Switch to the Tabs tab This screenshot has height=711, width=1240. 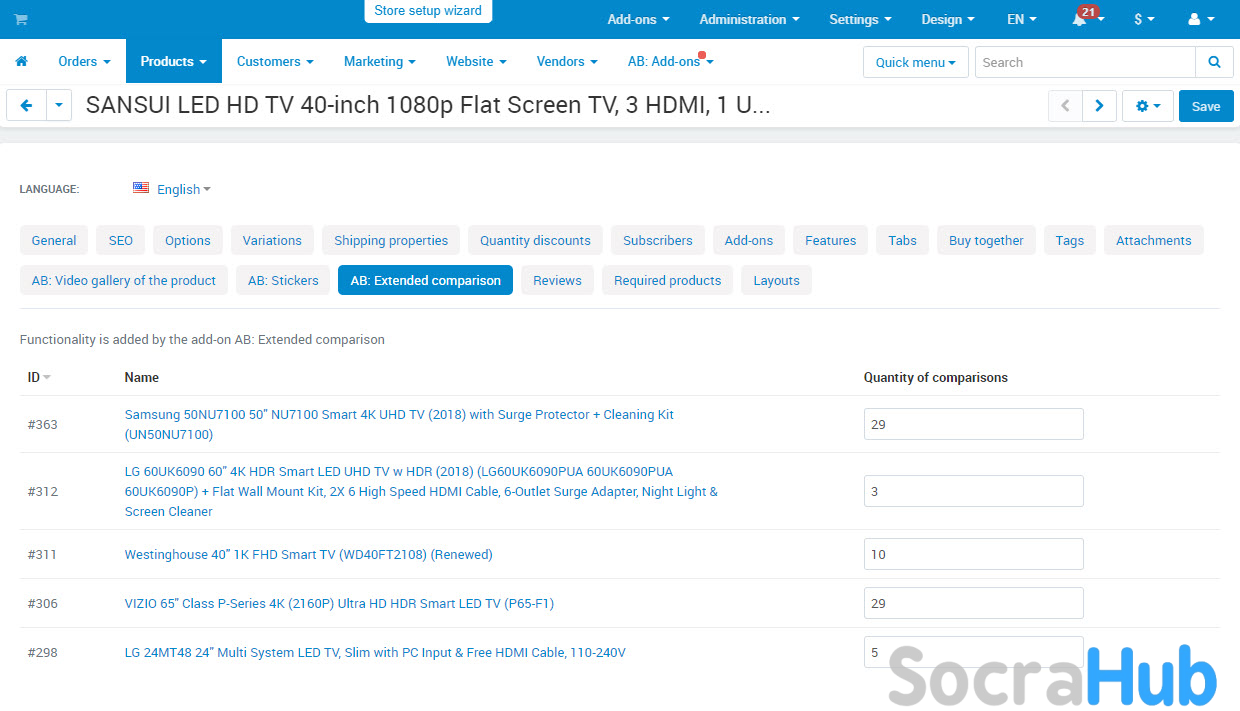[903, 240]
